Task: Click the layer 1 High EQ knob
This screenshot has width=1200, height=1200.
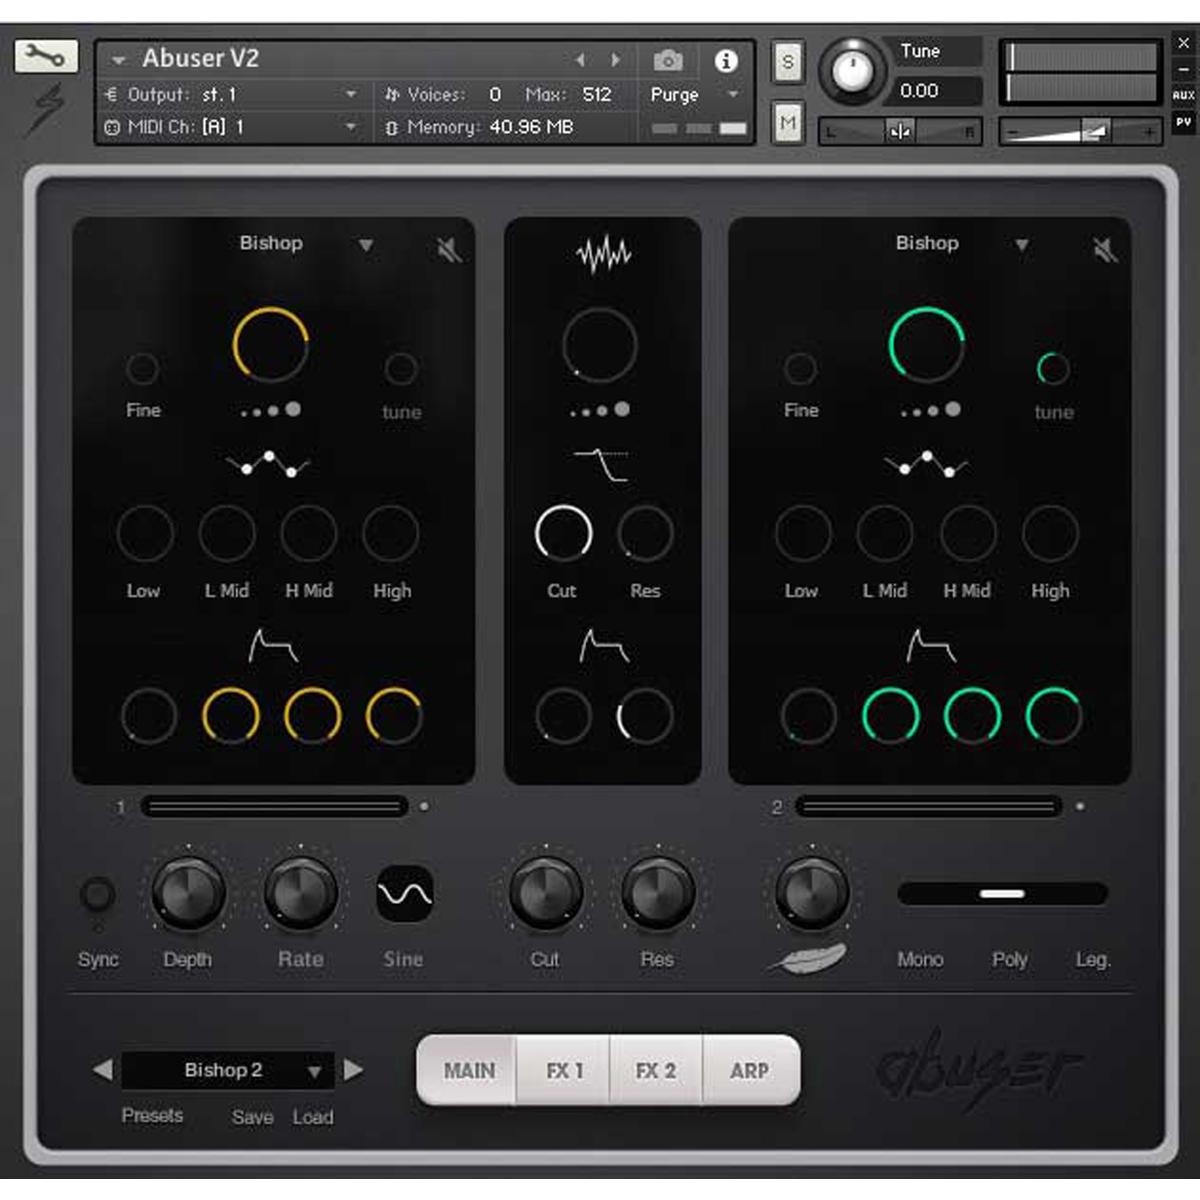Action: (x=391, y=533)
